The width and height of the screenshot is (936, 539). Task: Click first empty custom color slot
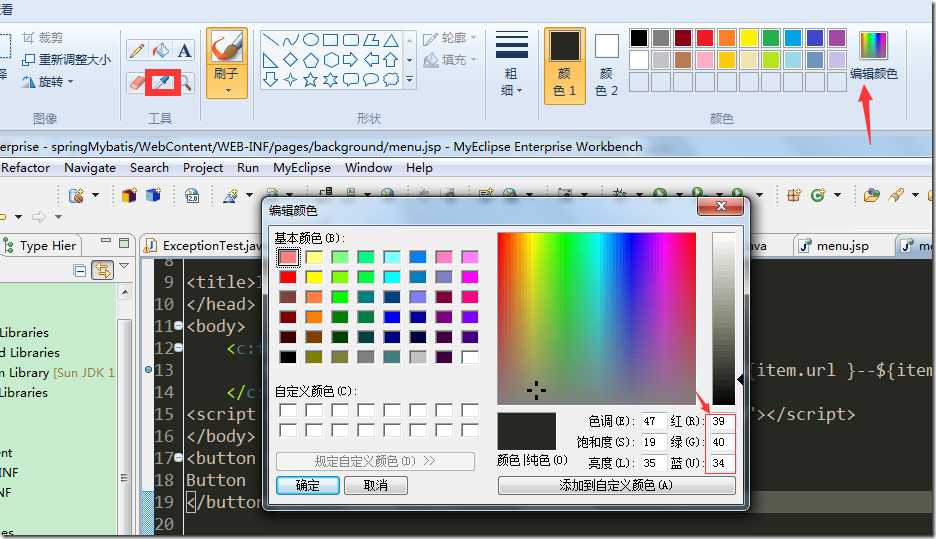pyautogui.click(x=288, y=410)
